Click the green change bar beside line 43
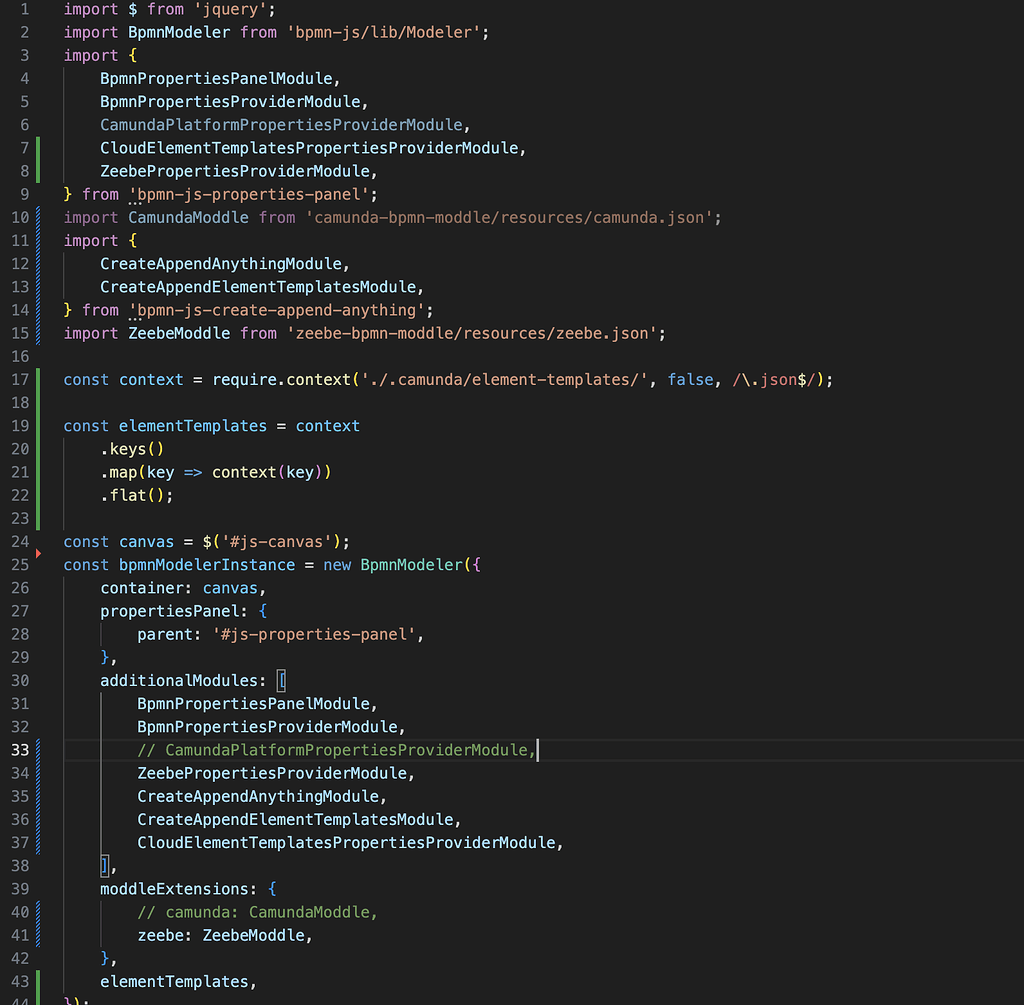 pos(37,981)
